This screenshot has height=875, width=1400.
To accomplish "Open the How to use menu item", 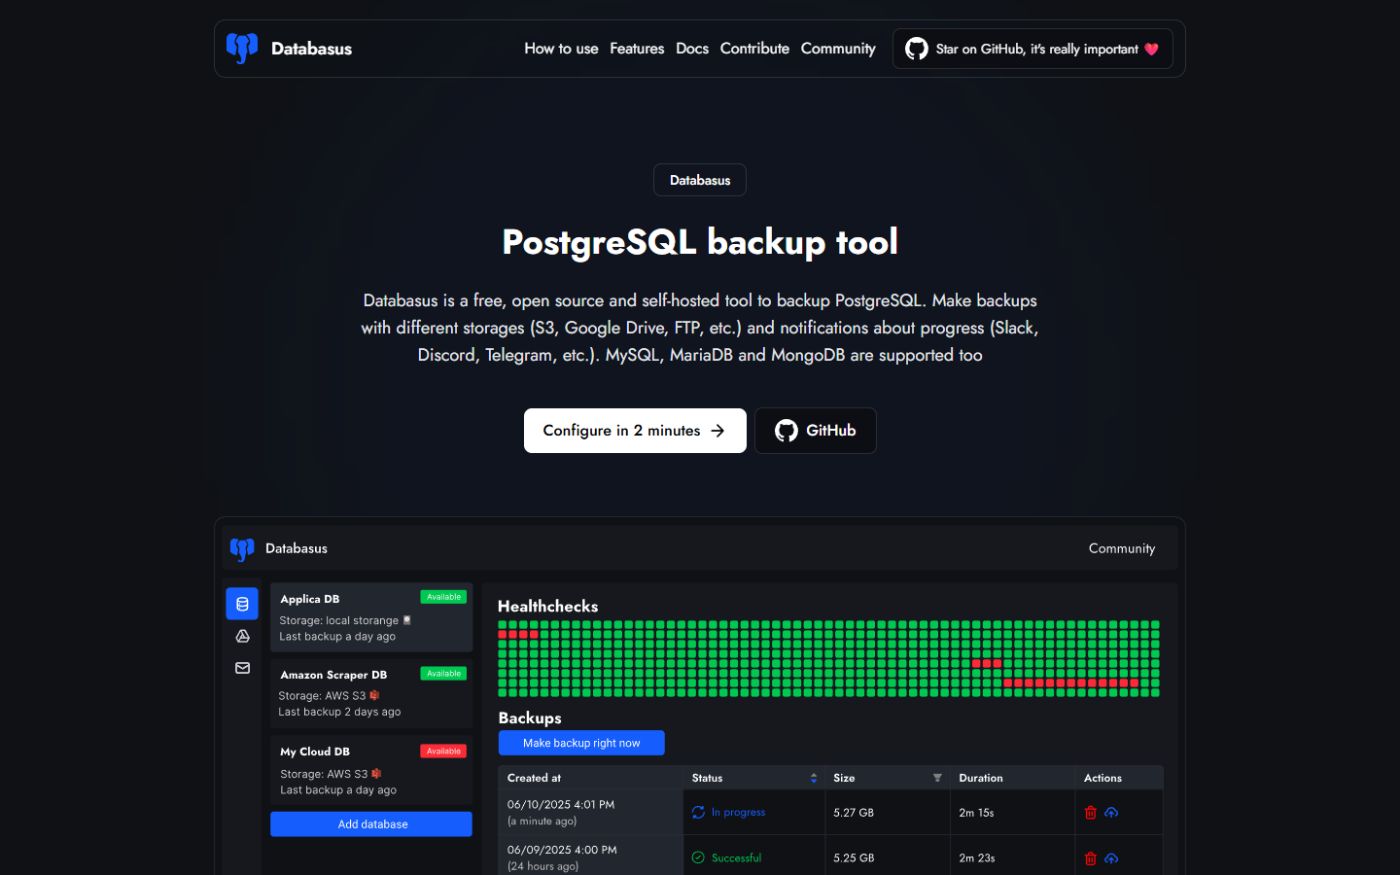I will point(561,48).
